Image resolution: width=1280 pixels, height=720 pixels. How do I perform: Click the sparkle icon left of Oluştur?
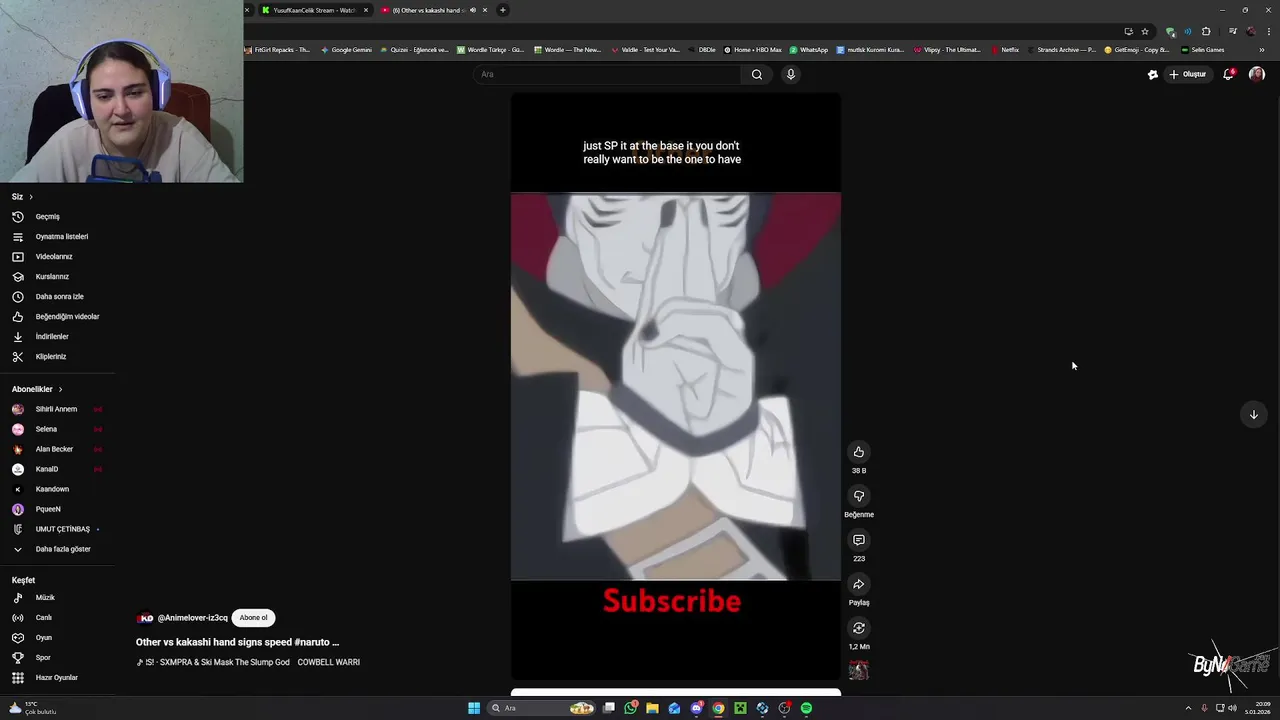pyautogui.click(x=1152, y=74)
